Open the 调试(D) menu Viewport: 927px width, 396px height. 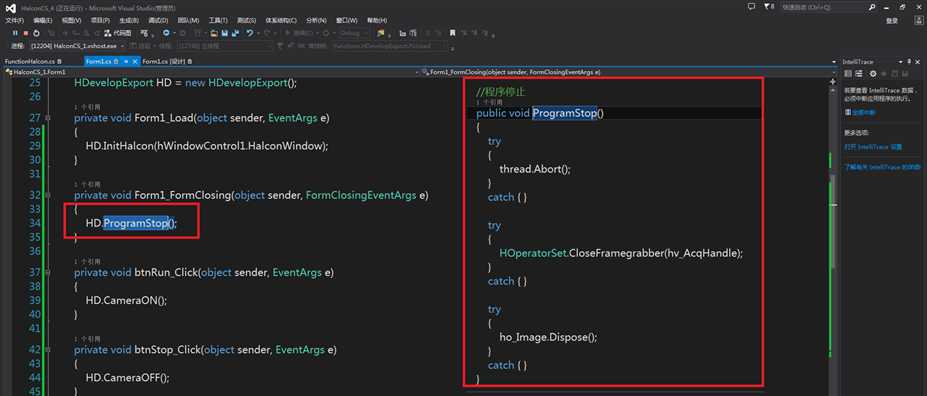click(x=158, y=20)
